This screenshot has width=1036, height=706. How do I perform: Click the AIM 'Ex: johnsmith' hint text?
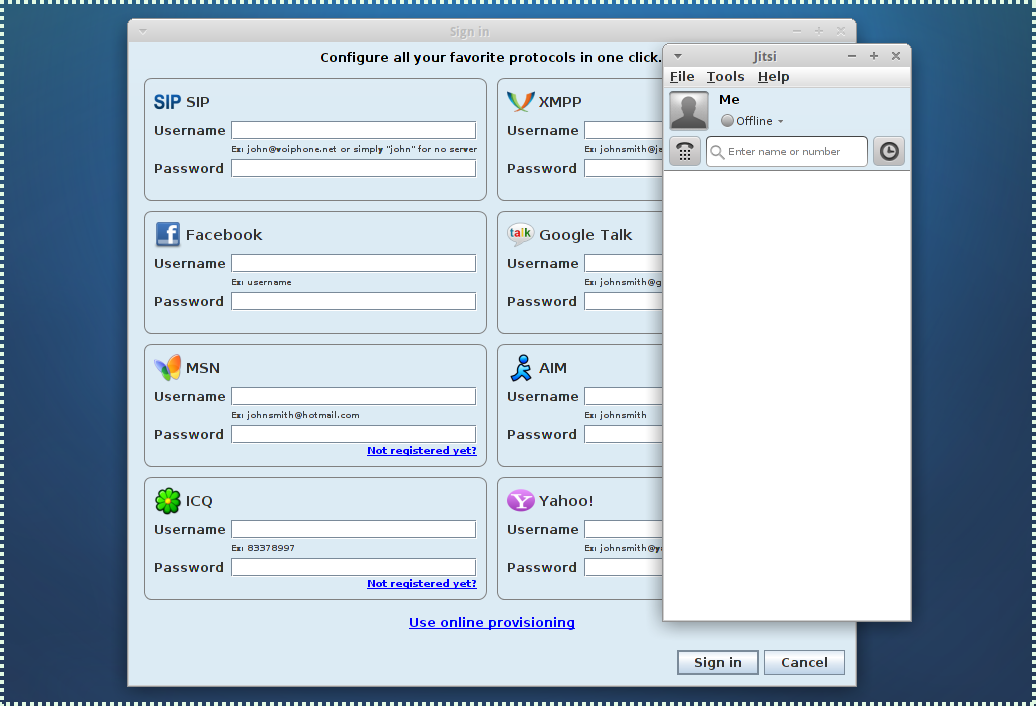pyautogui.click(x=615, y=415)
